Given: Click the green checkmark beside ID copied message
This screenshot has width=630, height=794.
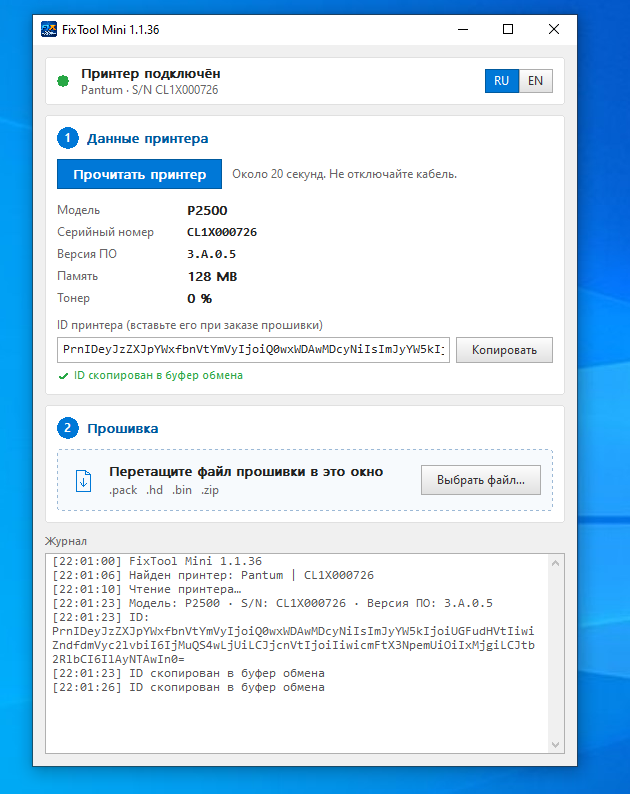Looking at the screenshot, I should (x=63, y=376).
